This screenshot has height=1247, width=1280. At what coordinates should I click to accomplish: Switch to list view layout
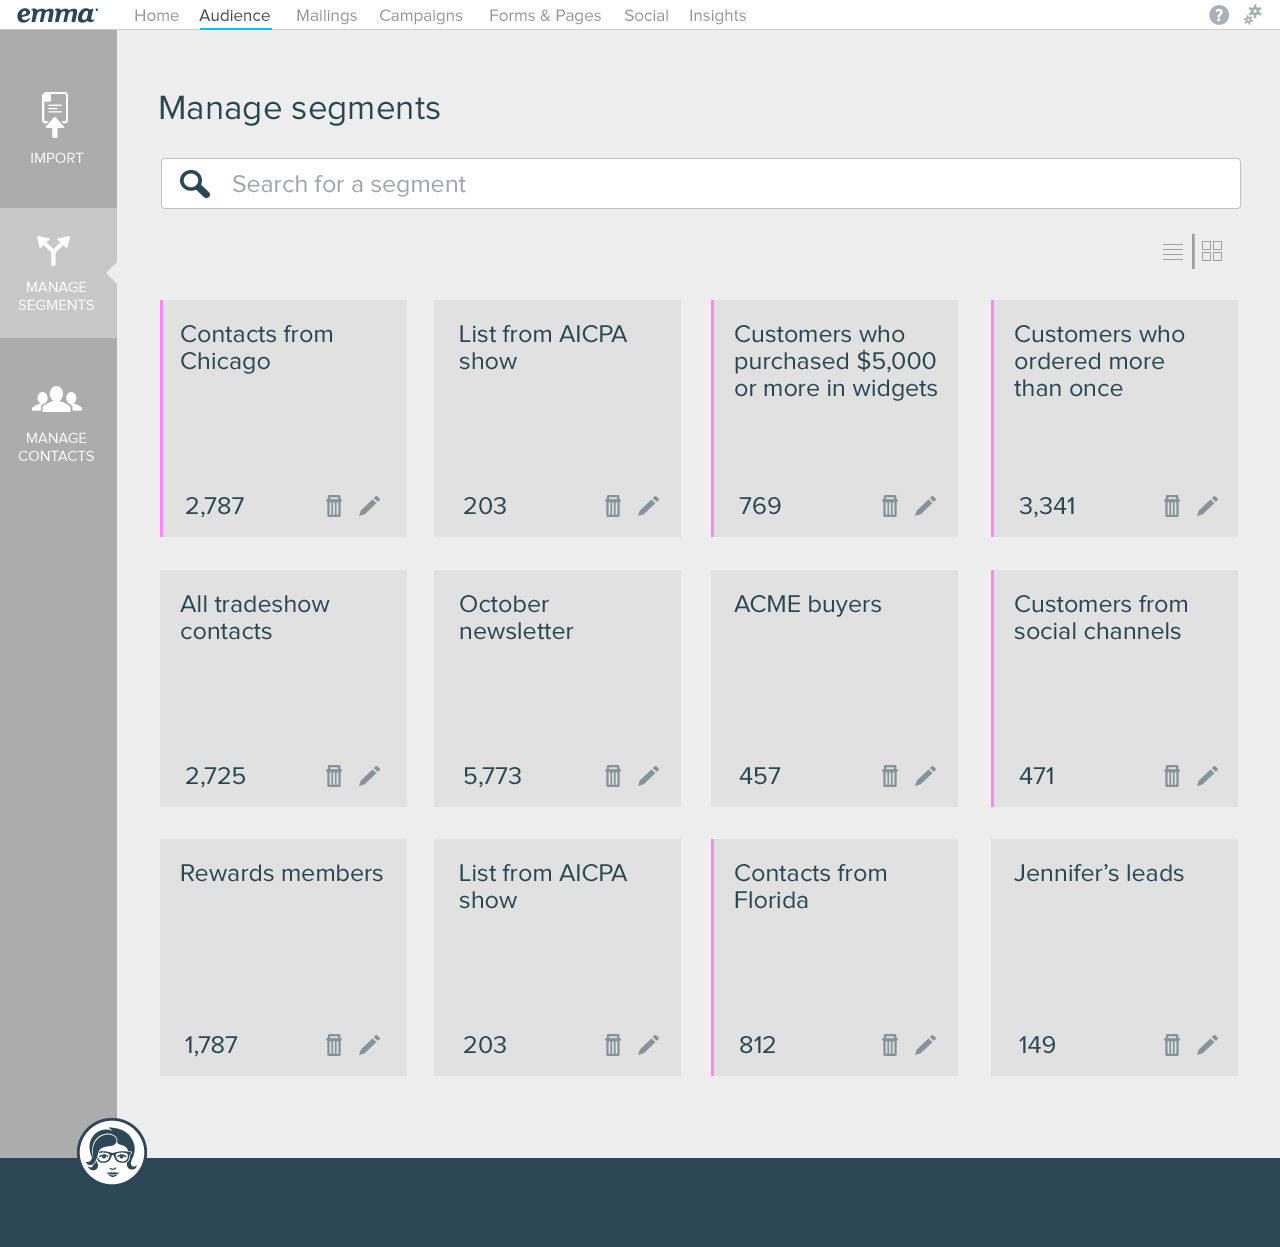(x=1173, y=252)
